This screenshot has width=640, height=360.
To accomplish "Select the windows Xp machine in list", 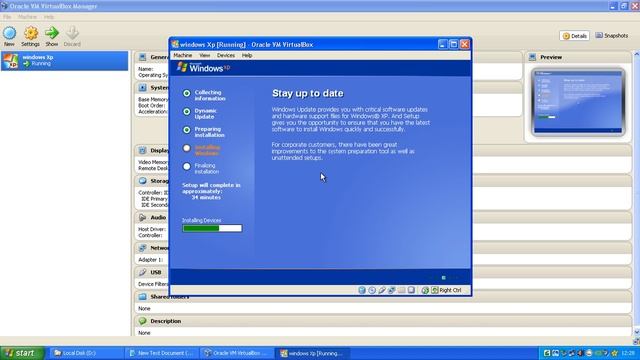I will click(64, 60).
